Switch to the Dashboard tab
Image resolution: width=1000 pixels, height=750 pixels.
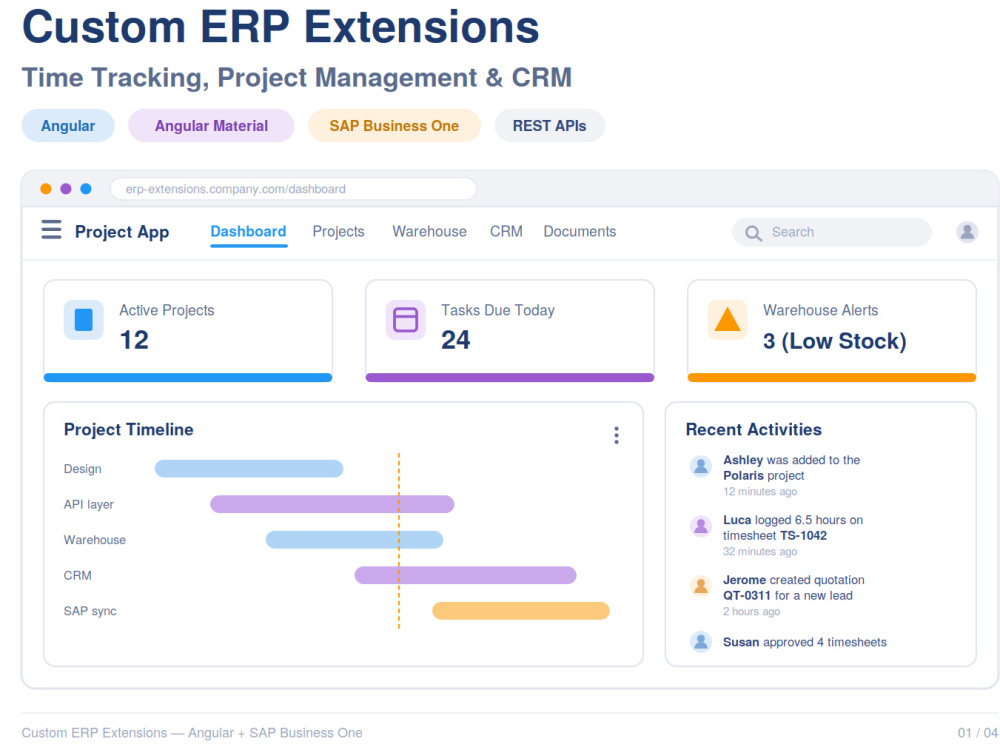[x=248, y=232]
